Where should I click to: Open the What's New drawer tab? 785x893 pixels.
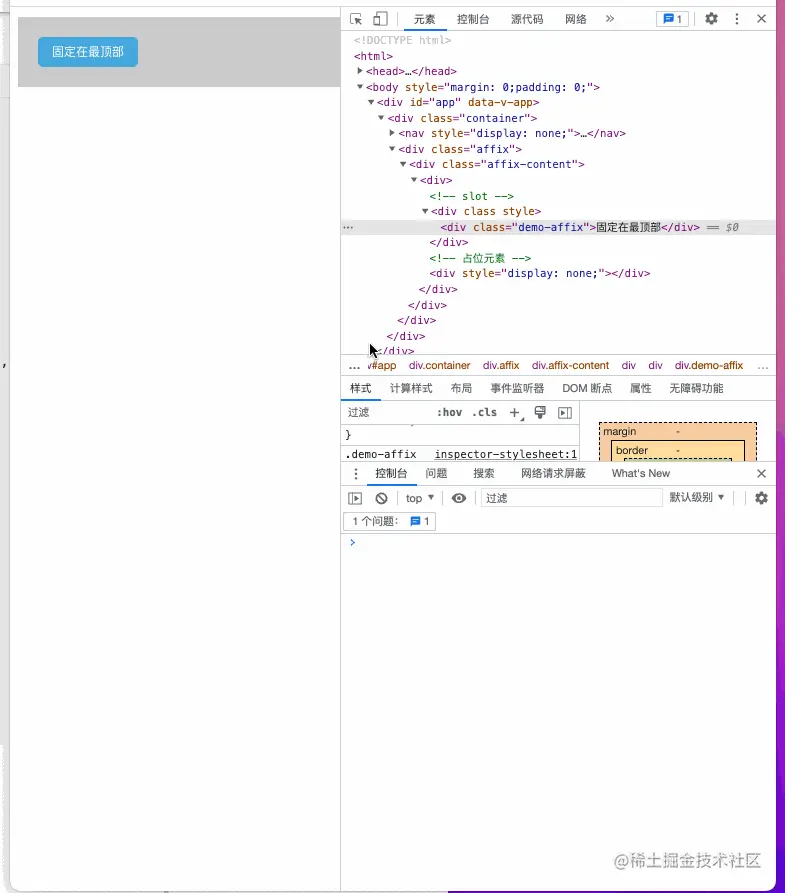coord(641,473)
